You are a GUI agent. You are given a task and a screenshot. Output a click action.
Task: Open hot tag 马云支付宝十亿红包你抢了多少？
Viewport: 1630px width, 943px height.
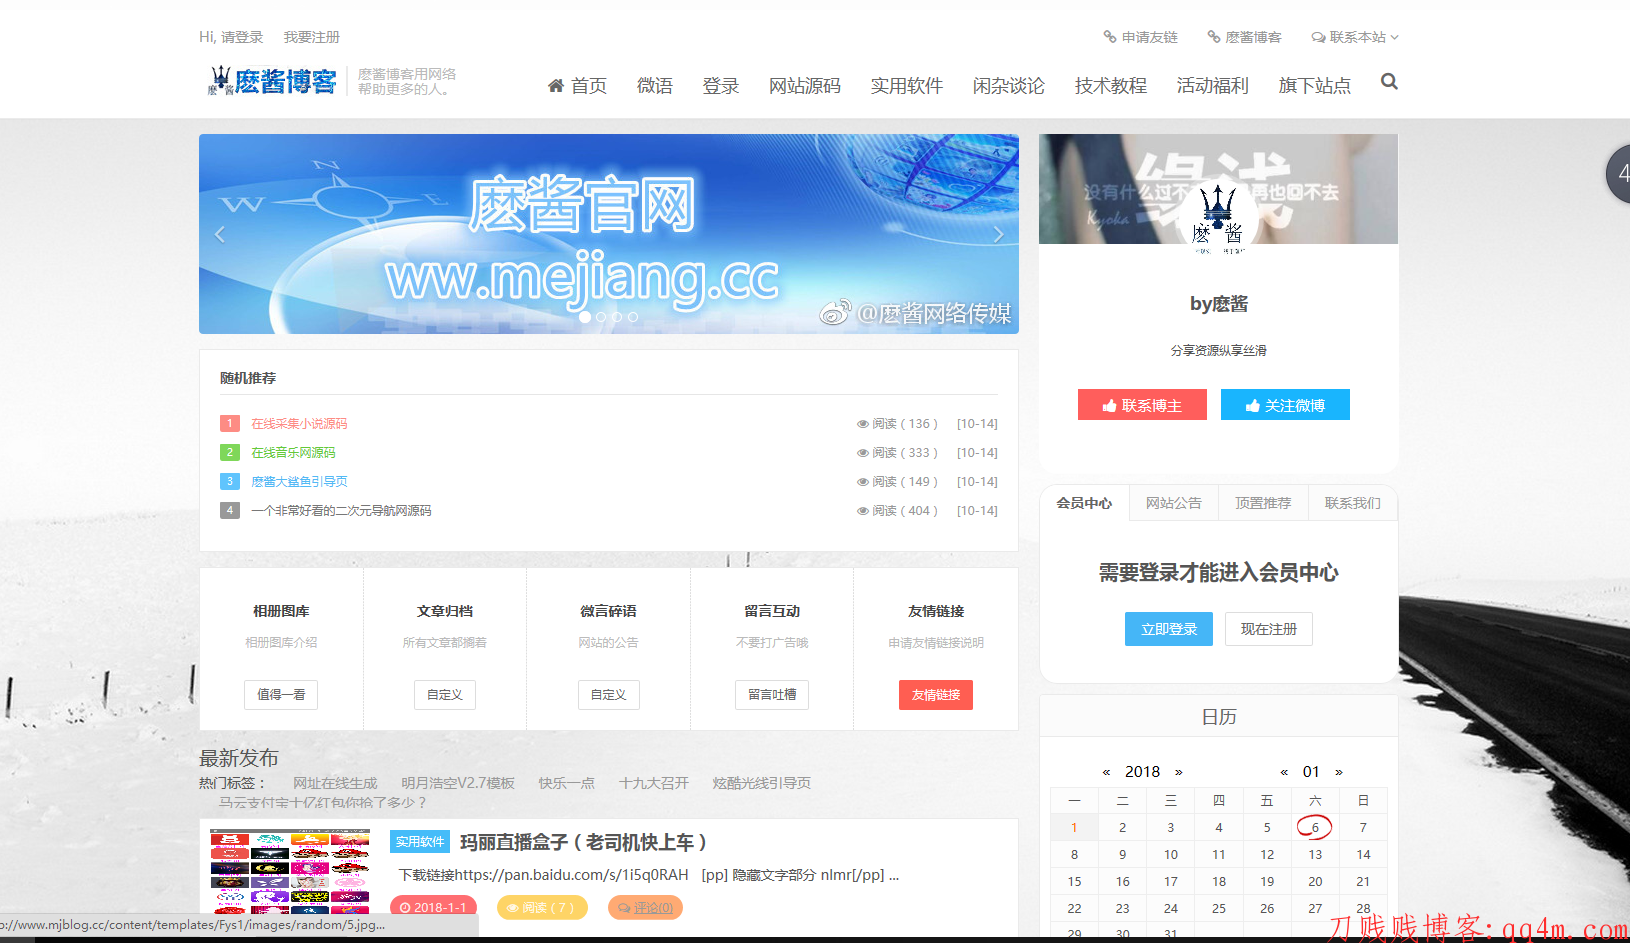pos(324,802)
